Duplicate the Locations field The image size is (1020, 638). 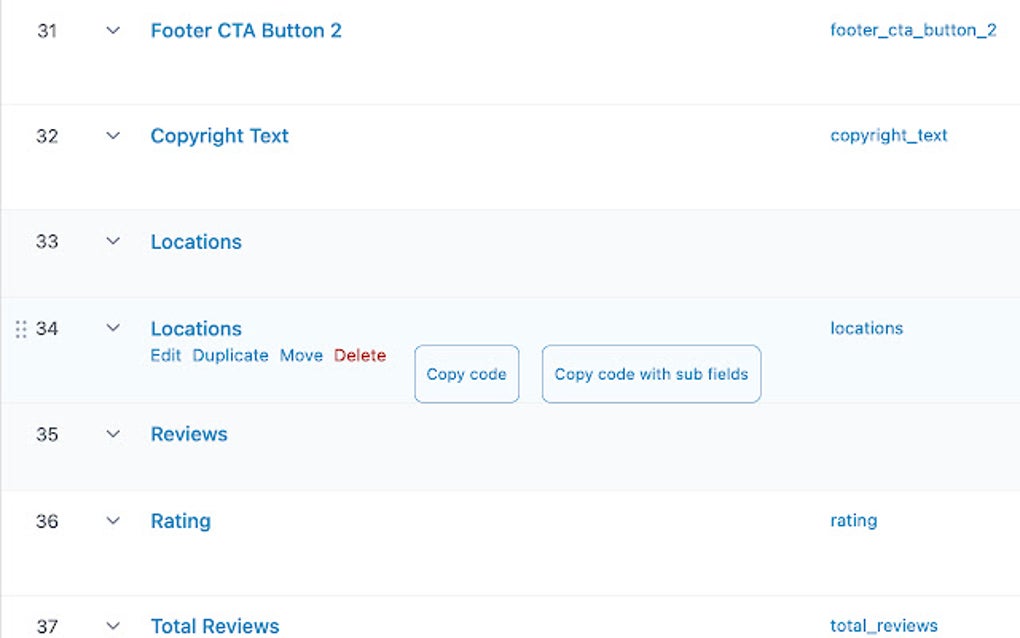[231, 355]
